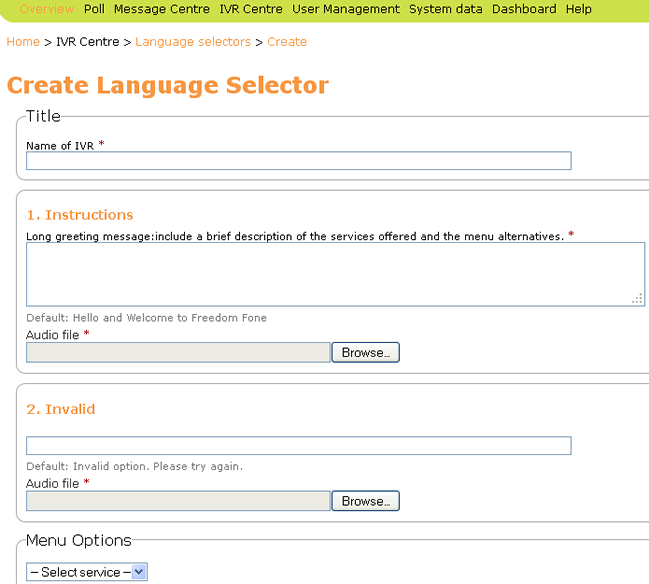Click the Create breadcrumb link

click(287, 42)
